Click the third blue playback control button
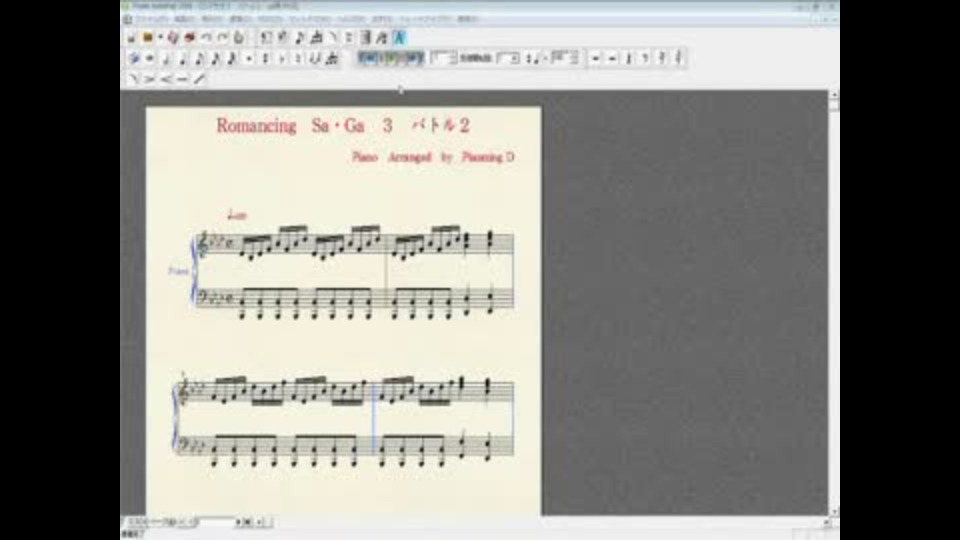Viewport: 960px width, 540px height. click(413, 58)
